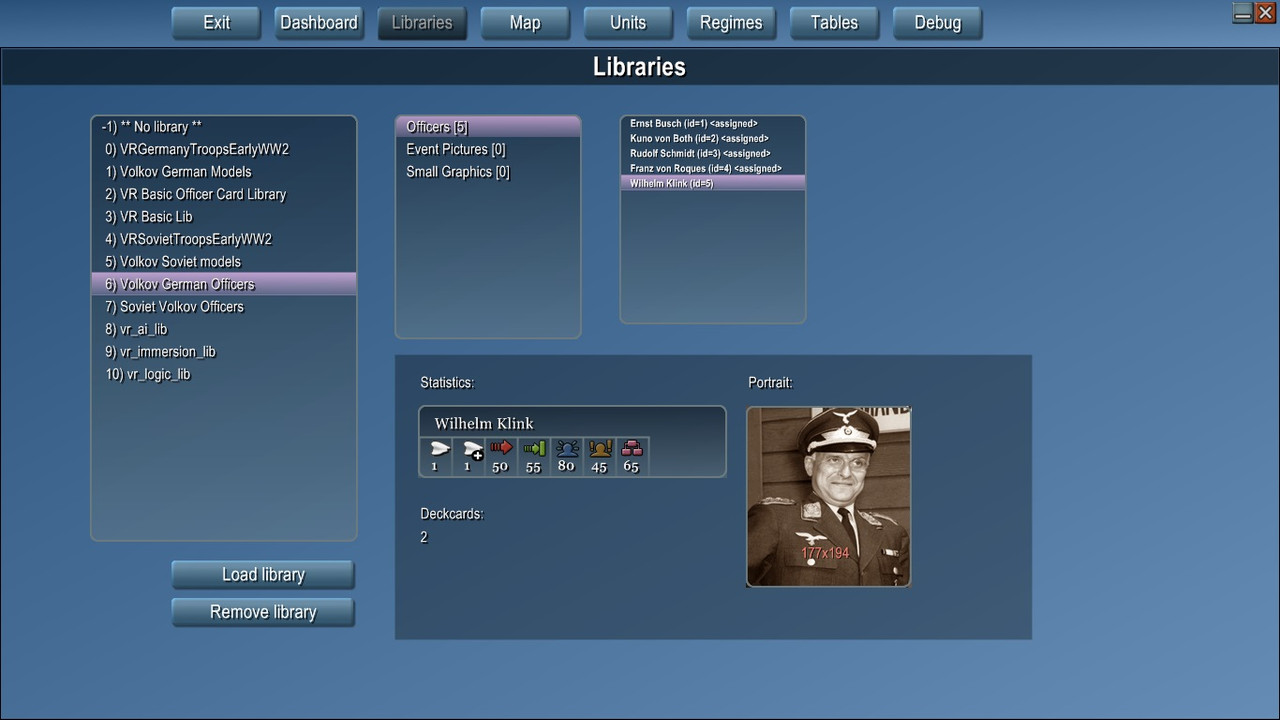Select the '** No library **' entry
The height and width of the screenshot is (720, 1280).
[x=224, y=127]
